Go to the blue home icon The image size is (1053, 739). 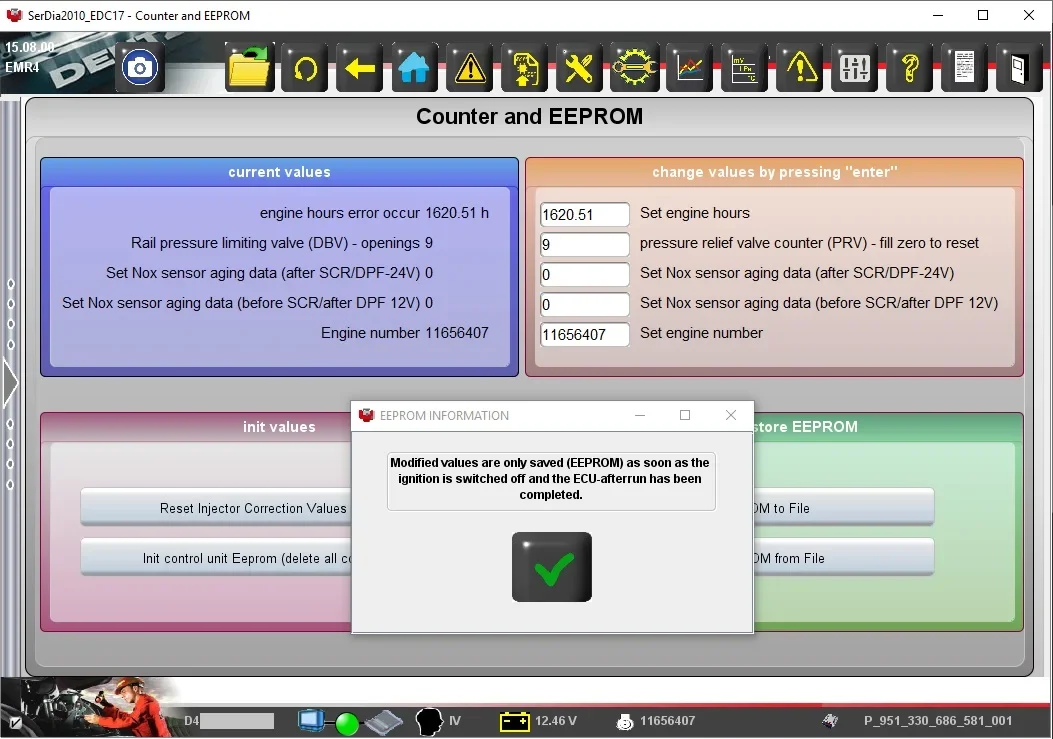pos(414,68)
